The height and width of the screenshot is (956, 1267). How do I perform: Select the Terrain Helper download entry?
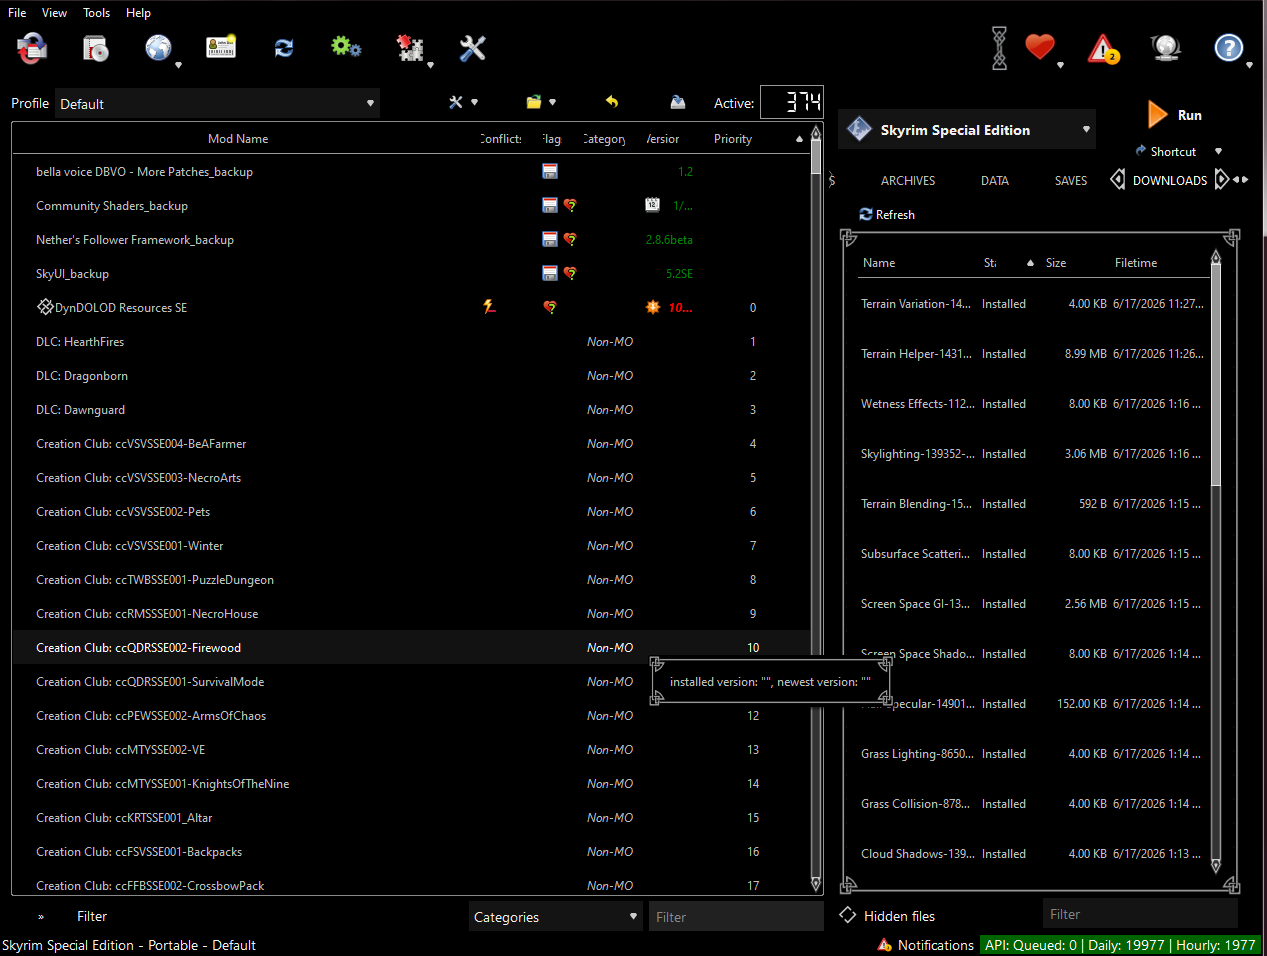[x=1033, y=354]
